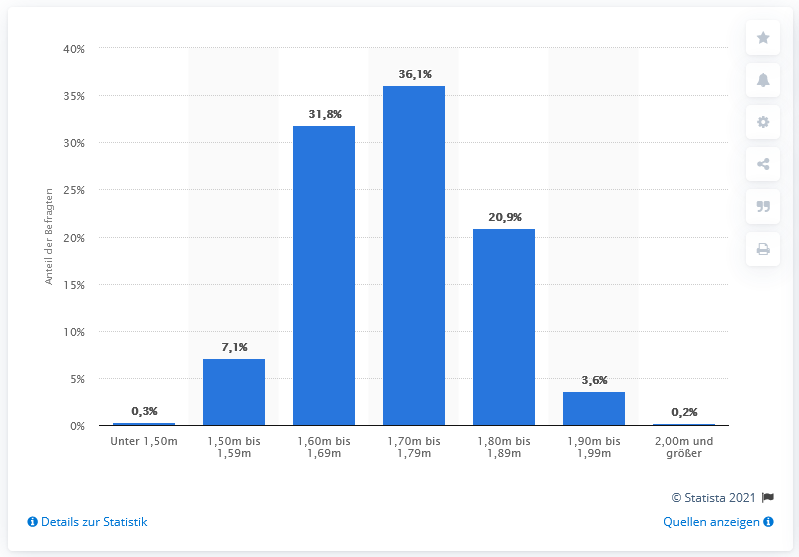The image size is (799, 557).
Task: Click the 36,1% data label
Action: click(414, 74)
